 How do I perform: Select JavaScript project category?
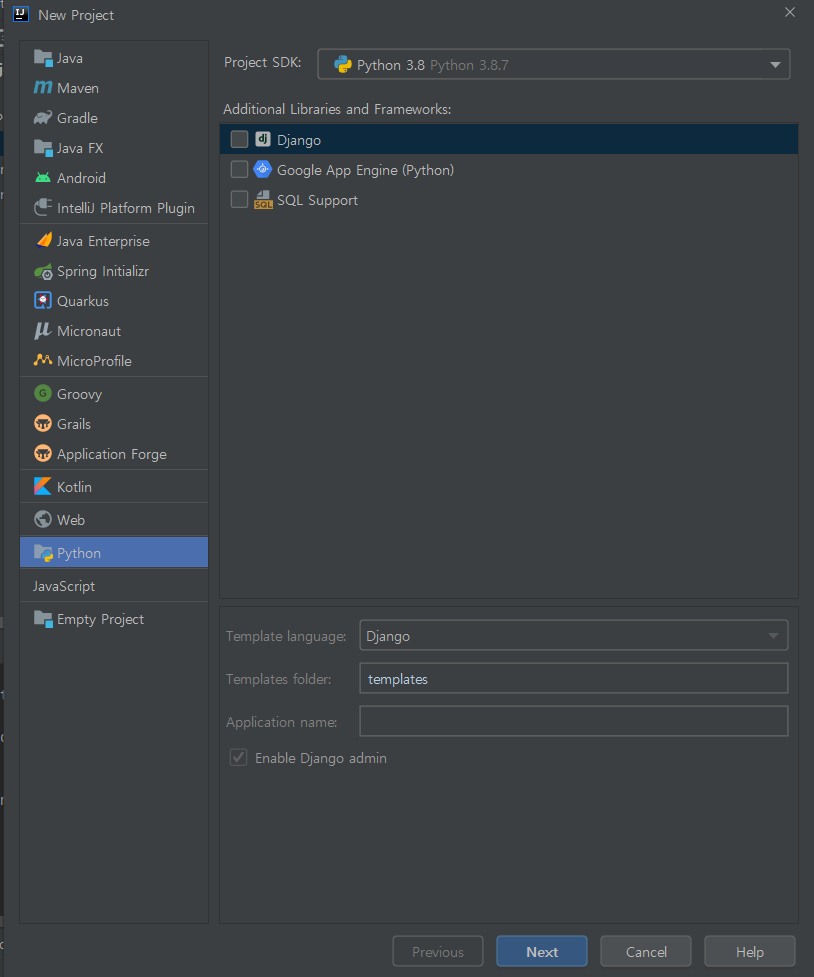pyautogui.click(x=64, y=586)
